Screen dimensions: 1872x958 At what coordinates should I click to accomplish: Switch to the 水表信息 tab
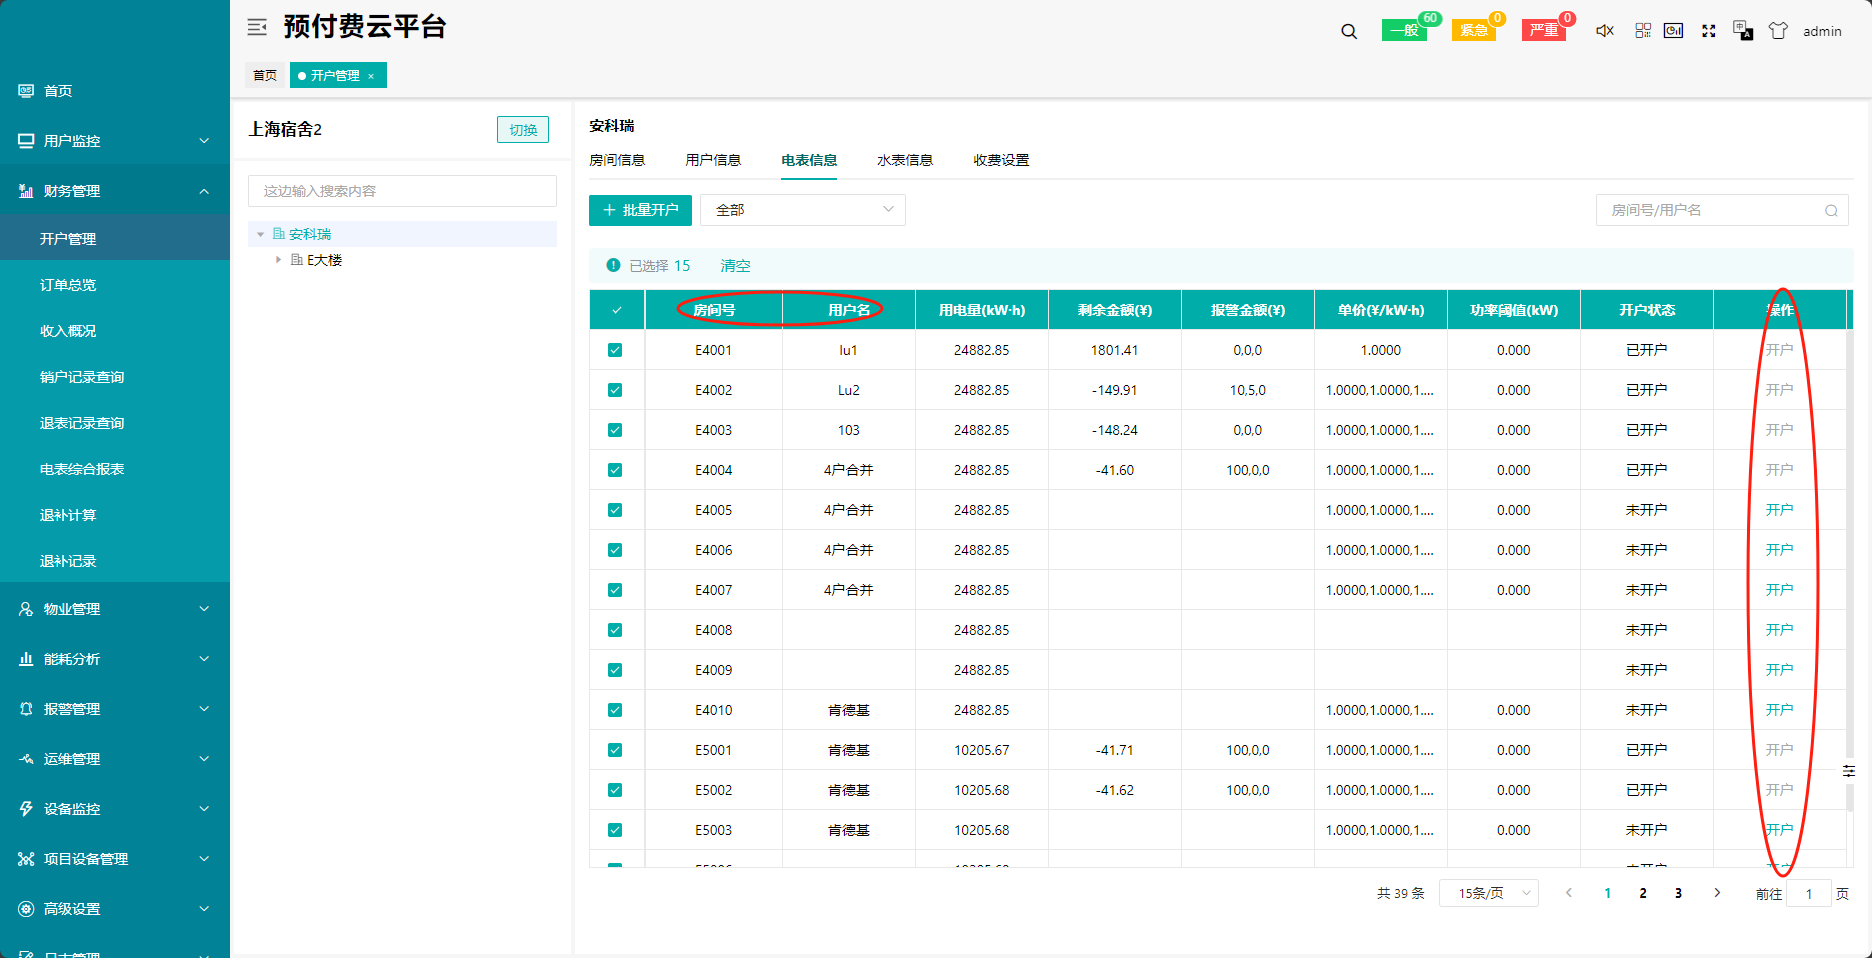[905, 160]
